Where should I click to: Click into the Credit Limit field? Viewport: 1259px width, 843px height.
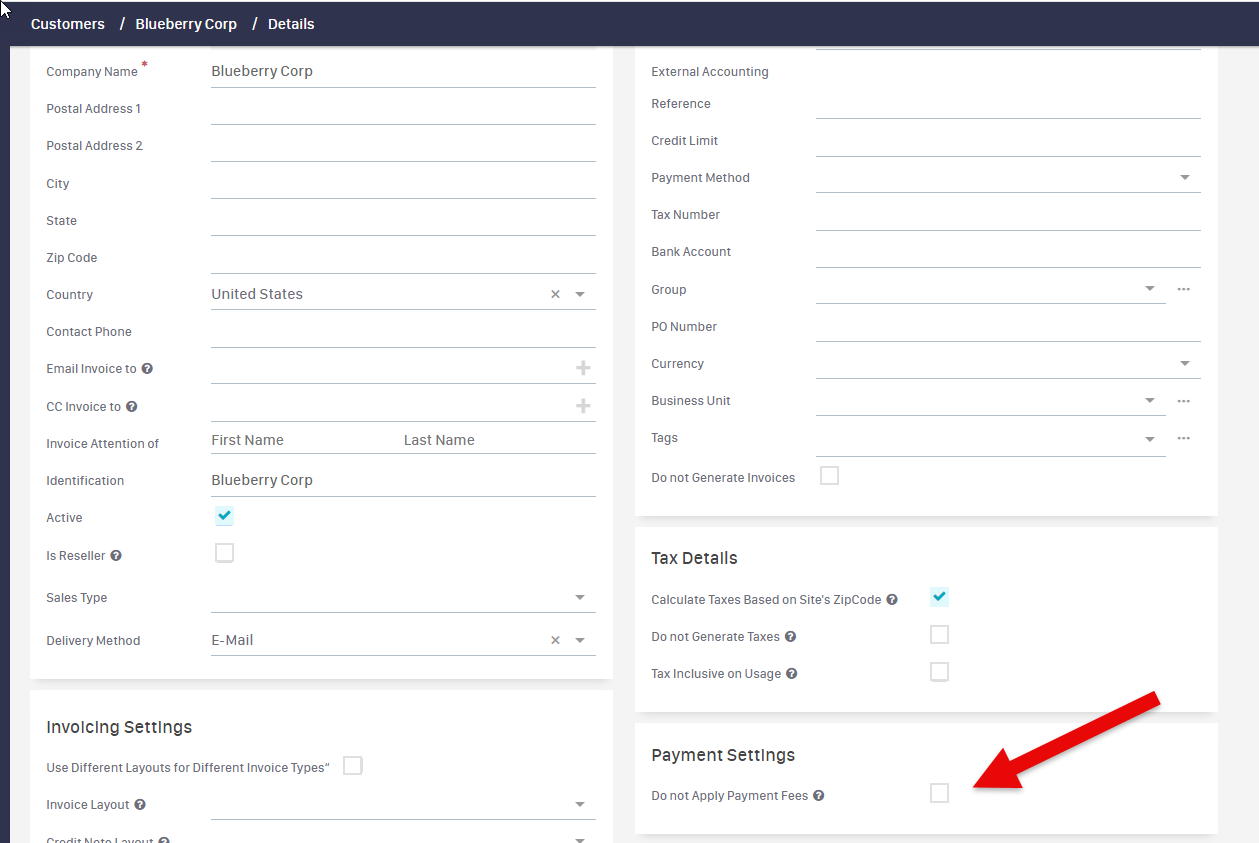[1008, 141]
